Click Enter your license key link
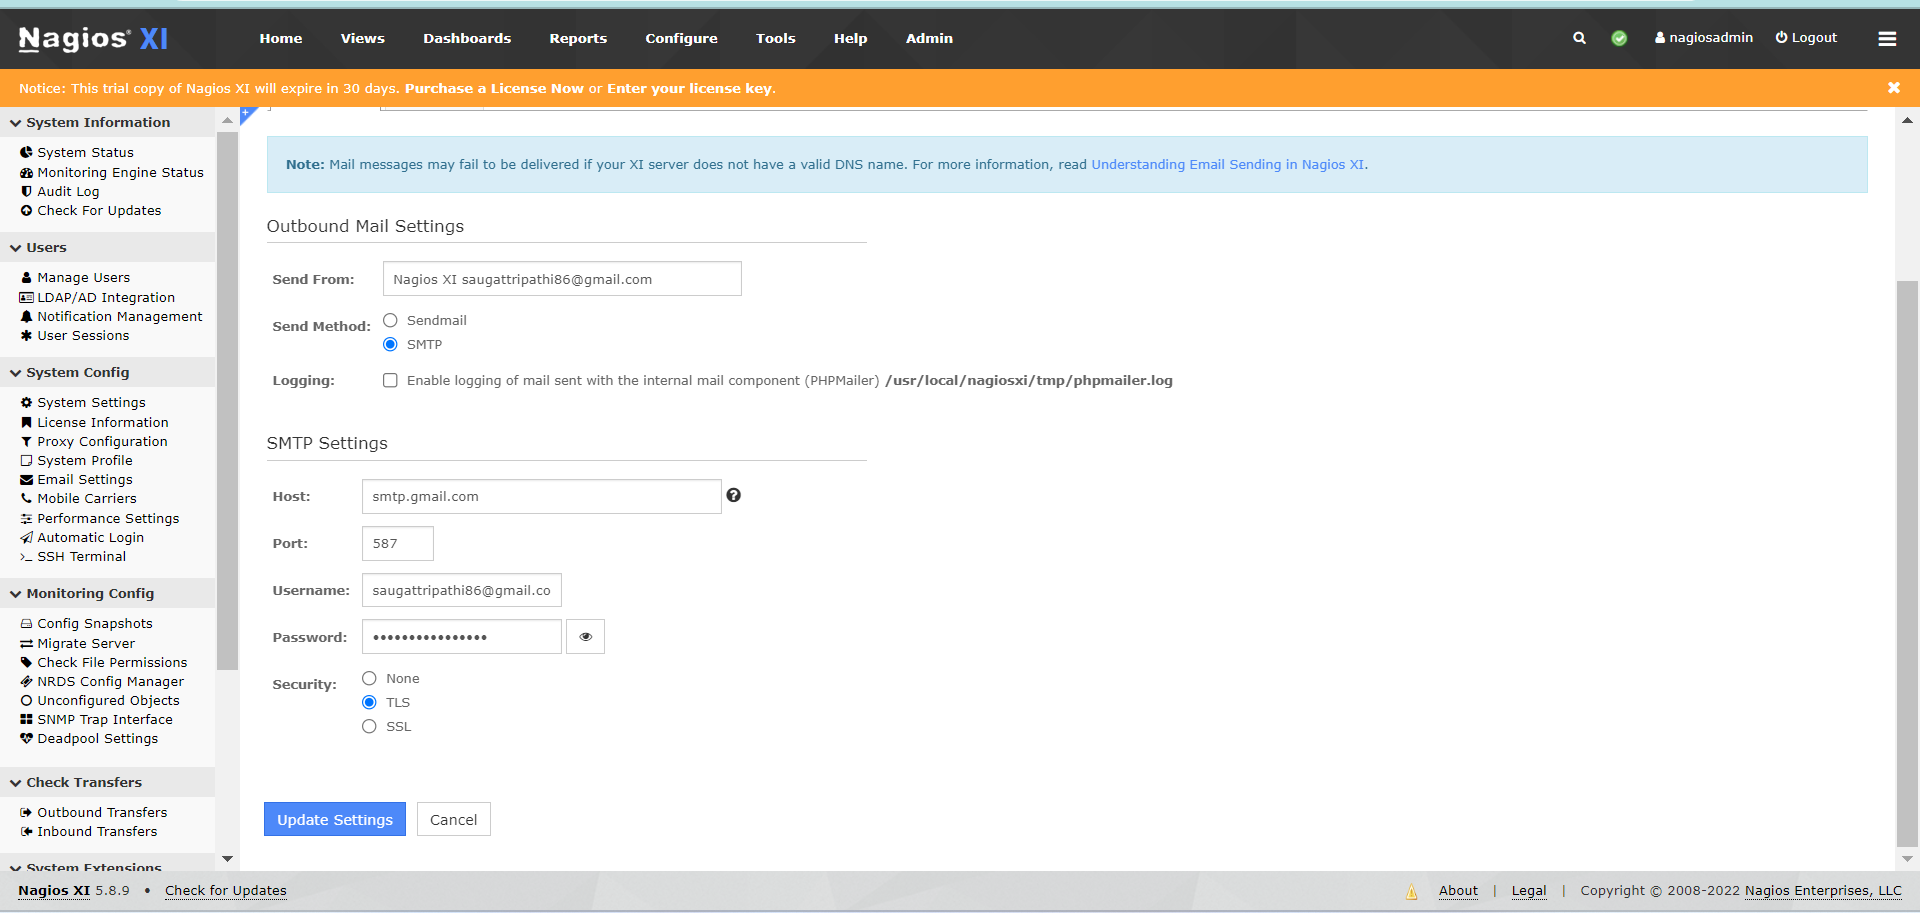 689,88
